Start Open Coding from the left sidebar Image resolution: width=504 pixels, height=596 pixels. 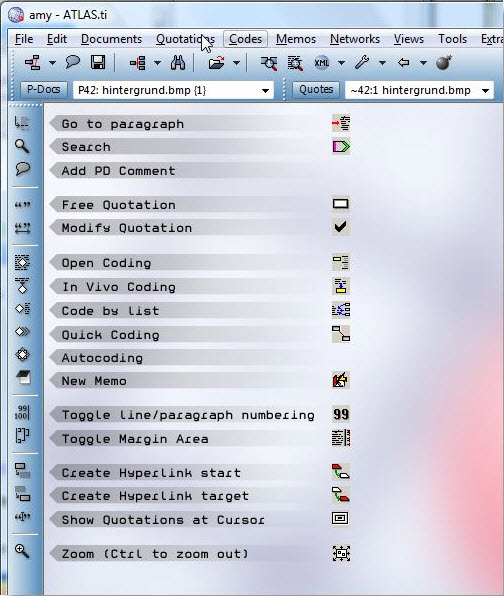[x=22, y=262]
